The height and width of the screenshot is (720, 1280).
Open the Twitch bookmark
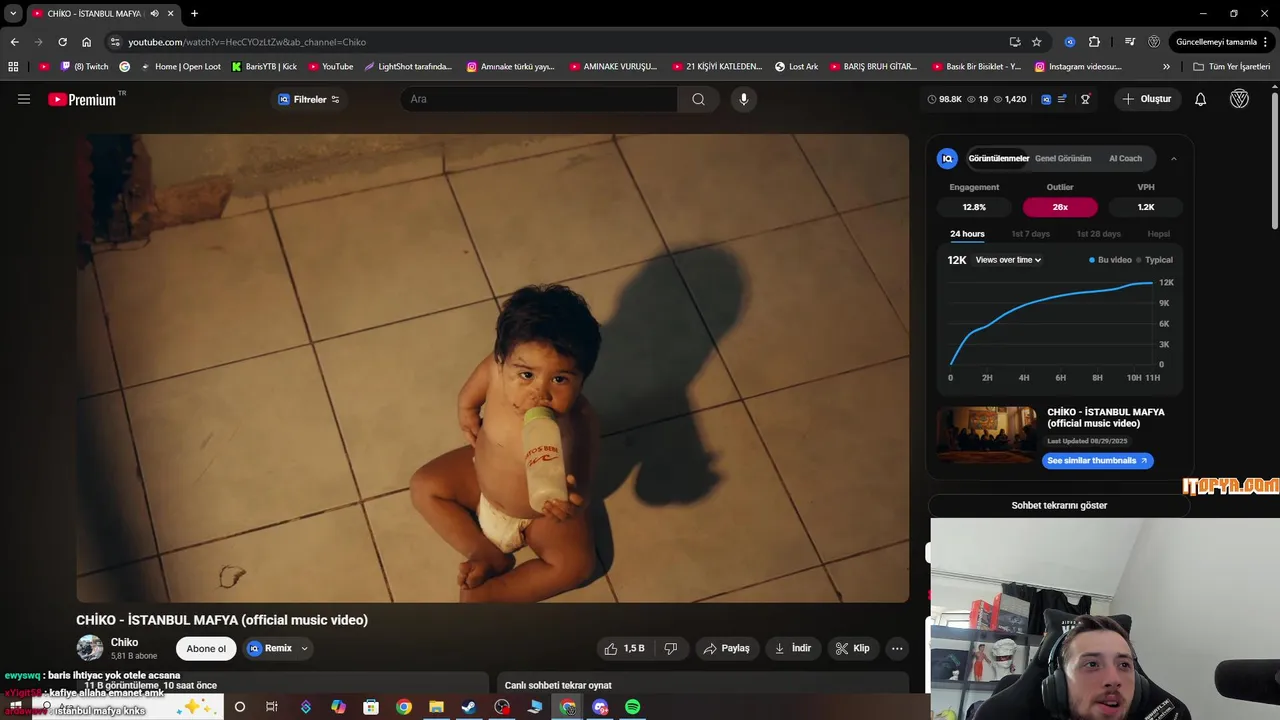pos(84,67)
